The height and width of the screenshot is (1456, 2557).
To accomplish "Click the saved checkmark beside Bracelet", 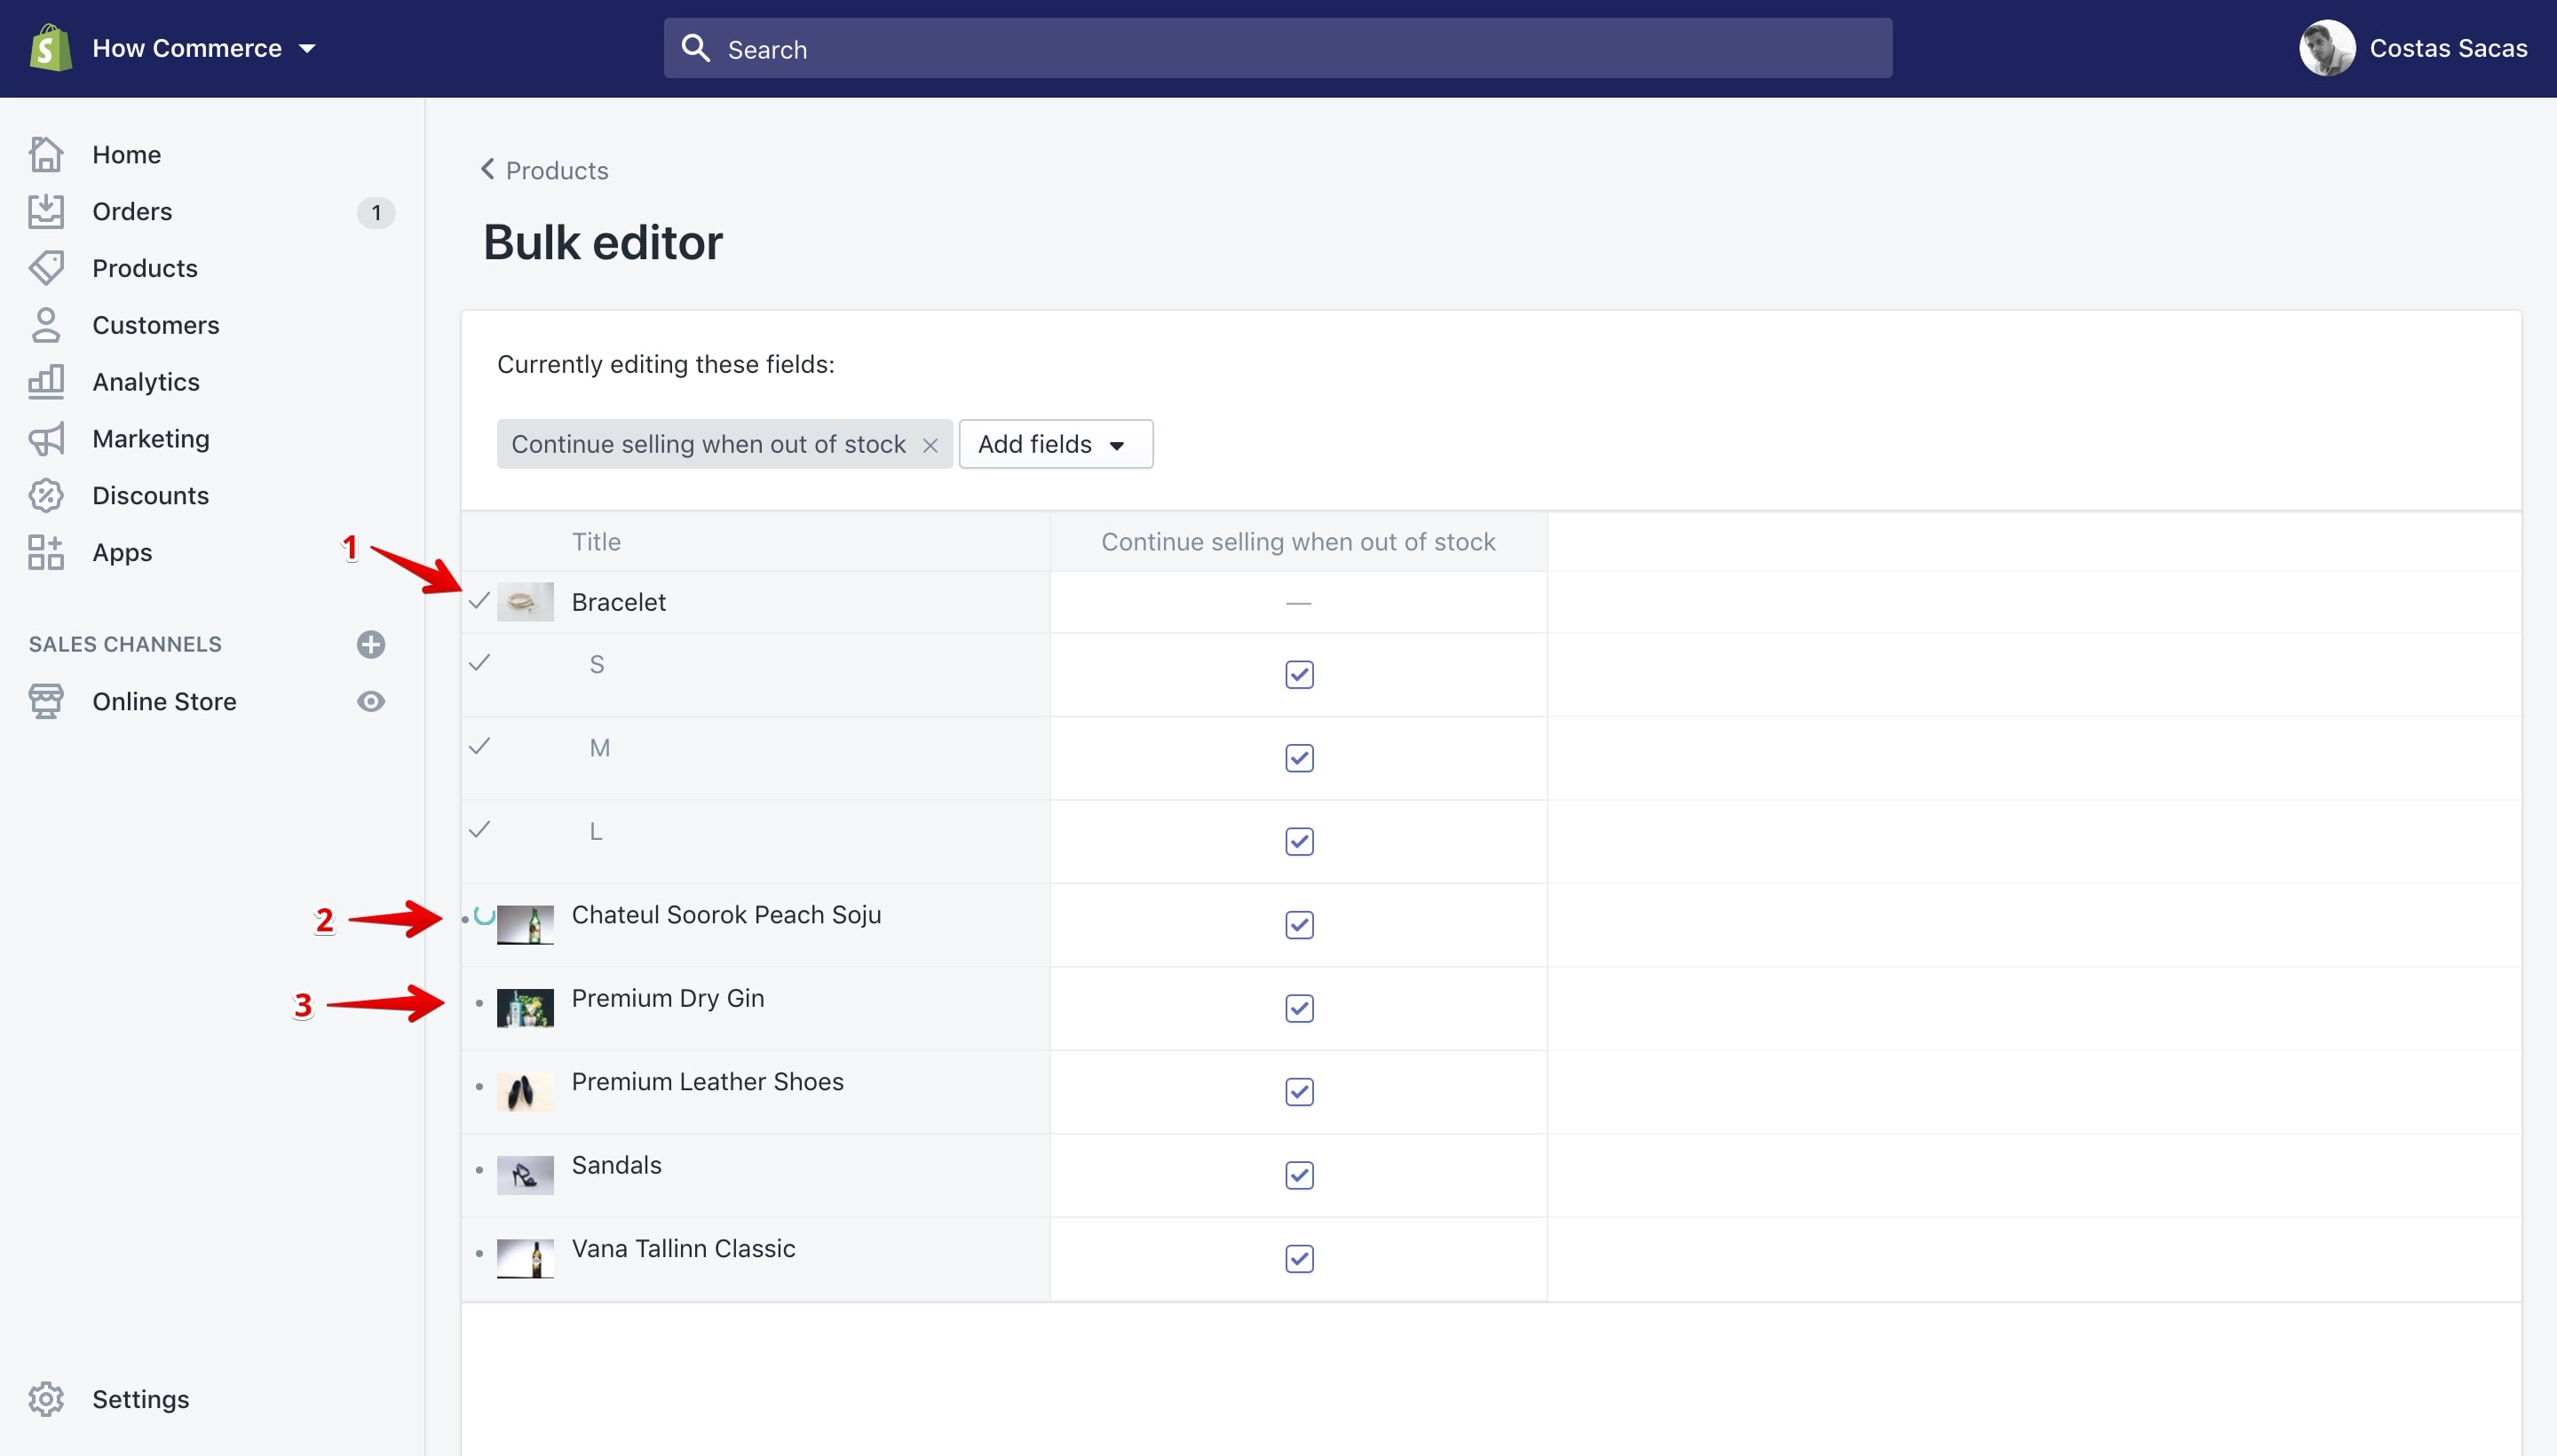I will click(x=479, y=600).
